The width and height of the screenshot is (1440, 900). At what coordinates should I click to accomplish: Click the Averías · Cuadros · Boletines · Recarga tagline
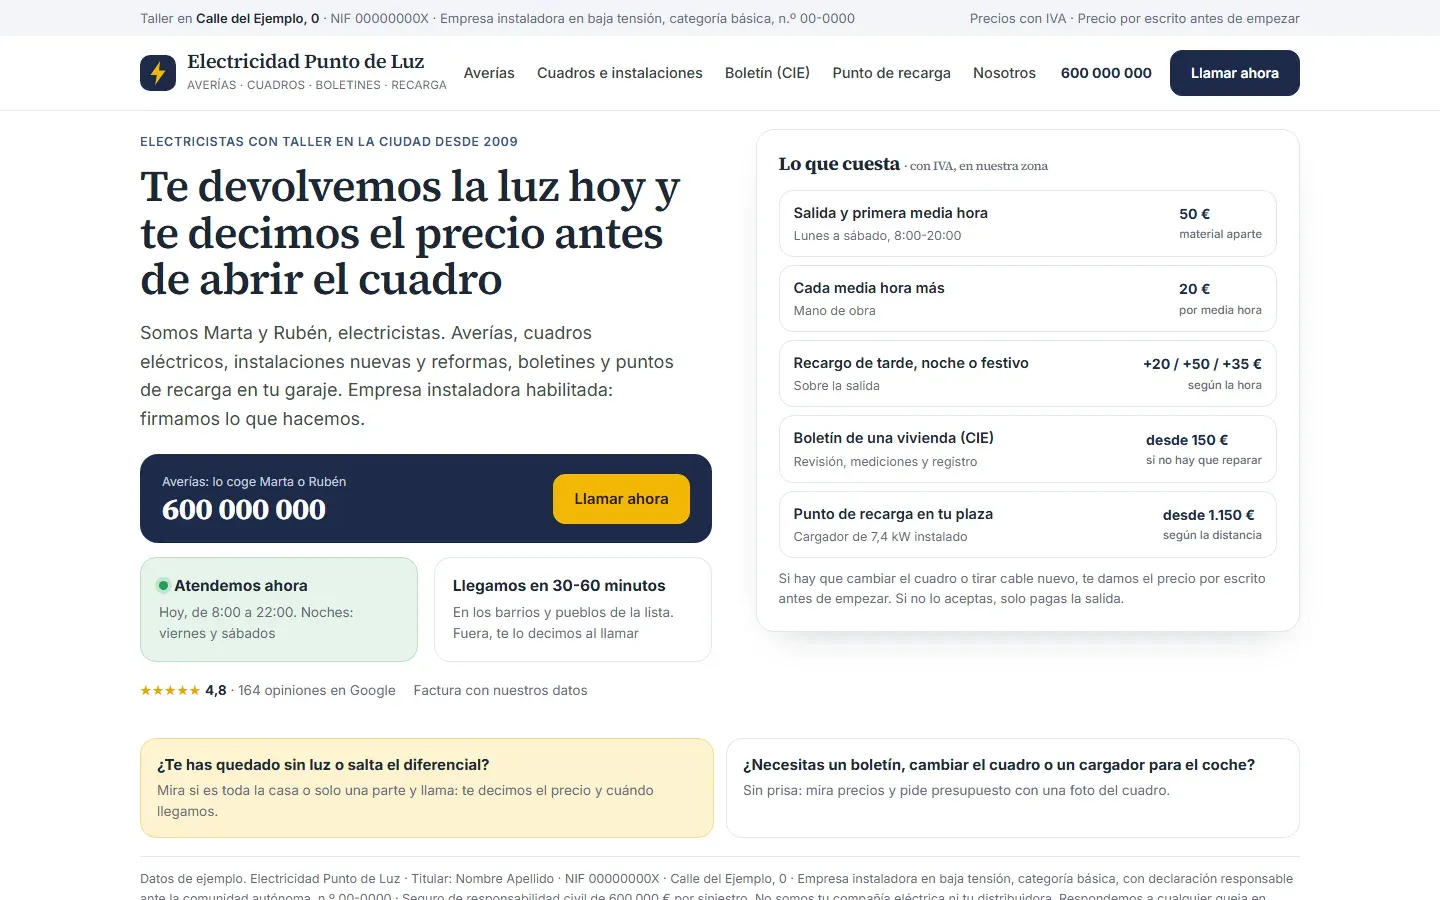[317, 85]
